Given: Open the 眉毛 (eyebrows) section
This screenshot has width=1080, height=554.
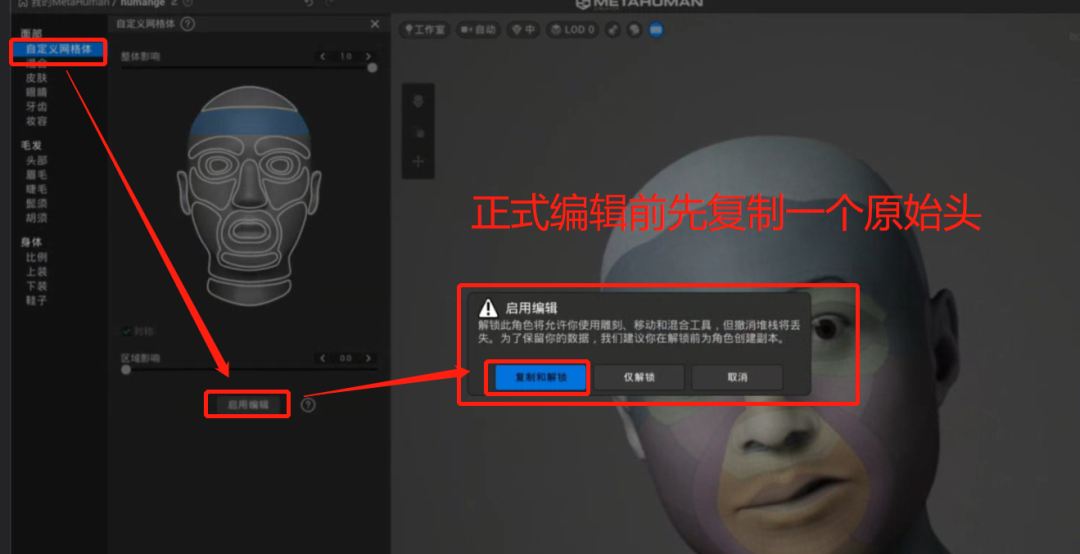Looking at the screenshot, I should tap(37, 175).
